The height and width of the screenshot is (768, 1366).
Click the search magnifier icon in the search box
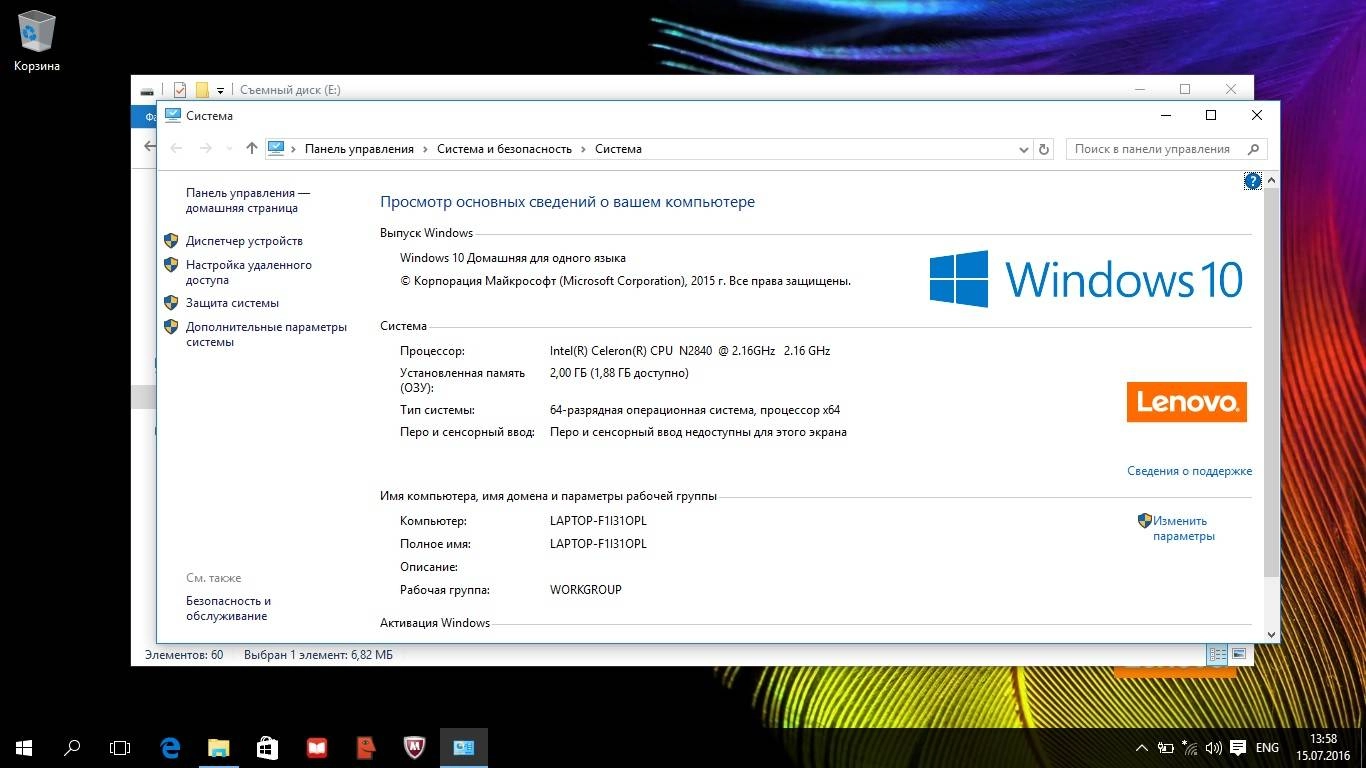pos(1253,149)
